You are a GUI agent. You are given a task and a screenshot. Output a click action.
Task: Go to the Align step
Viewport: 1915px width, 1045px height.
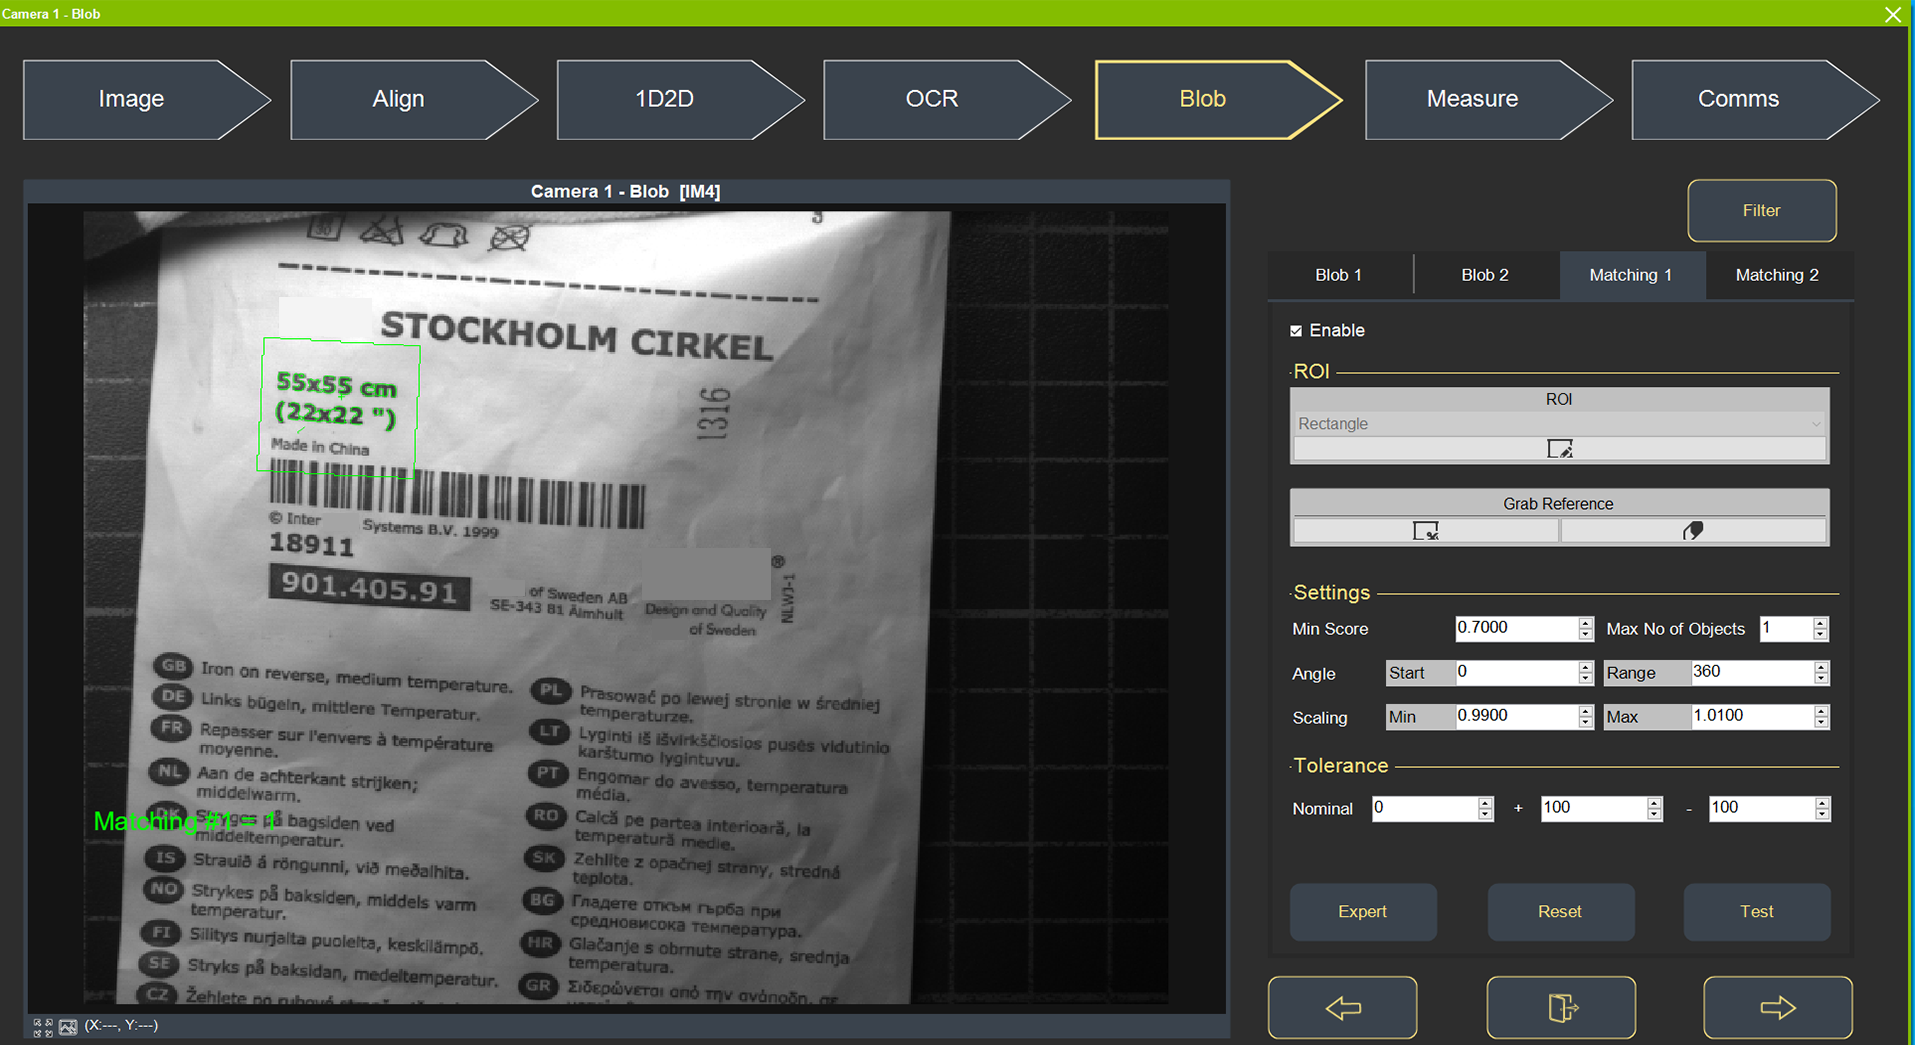point(413,99)
